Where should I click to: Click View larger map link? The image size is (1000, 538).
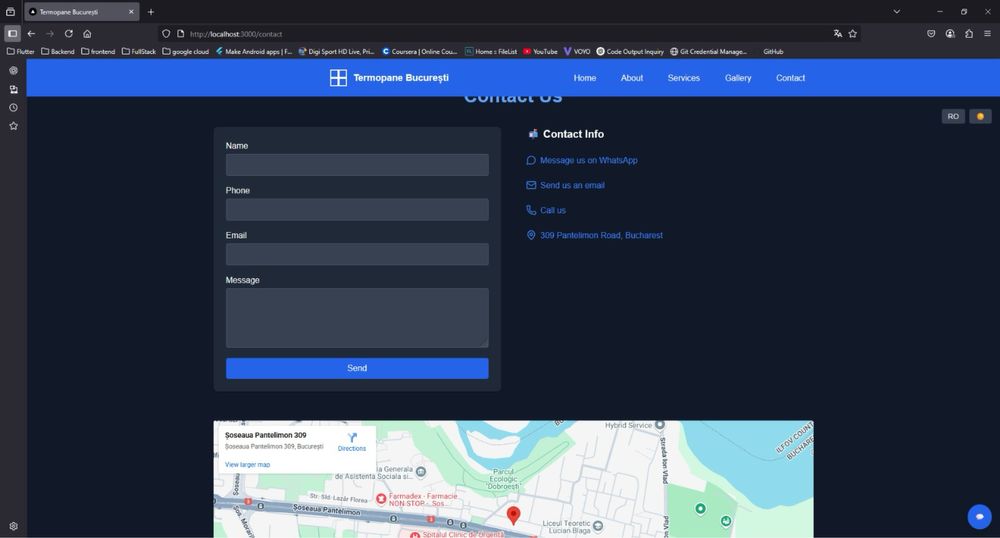pyautogui.click(x=247, y=465)
